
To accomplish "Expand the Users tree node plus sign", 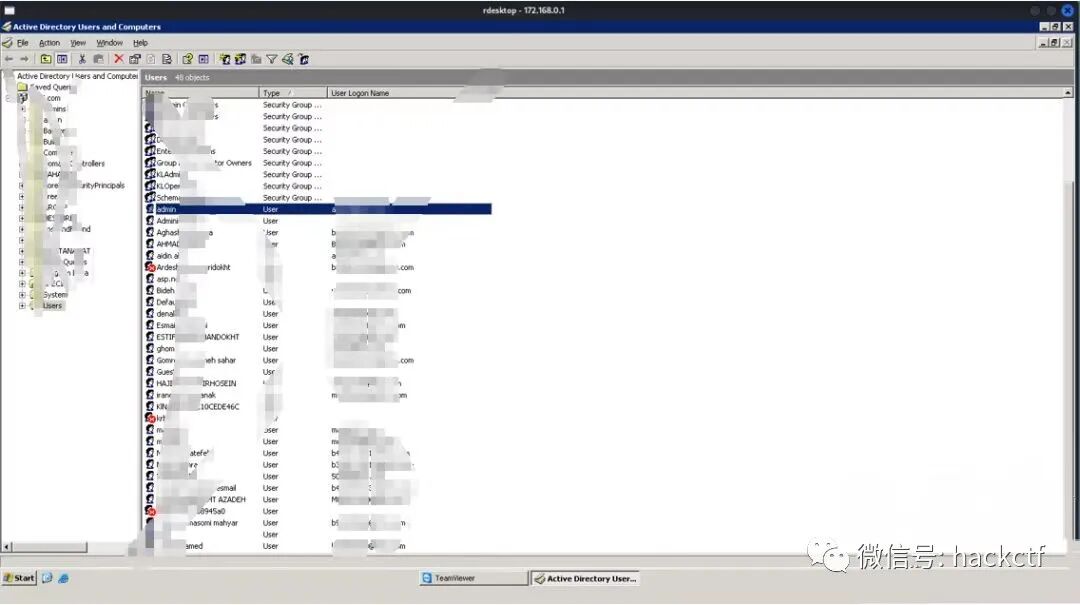I will (22, 305).
